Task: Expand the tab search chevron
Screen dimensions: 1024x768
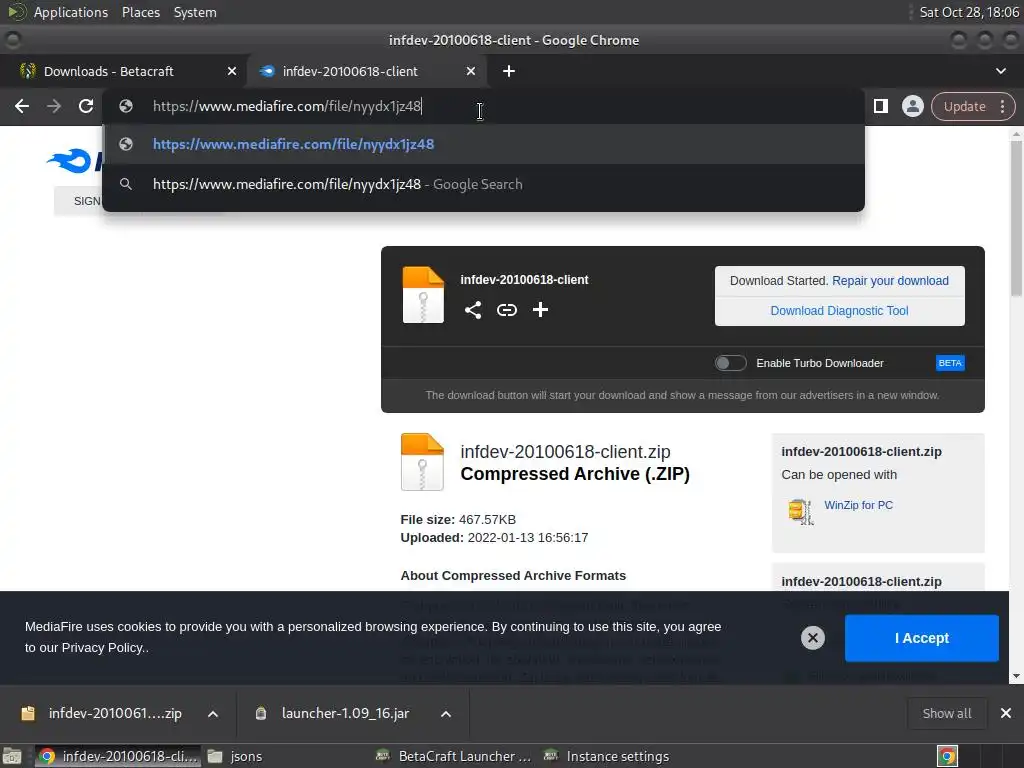Action: (1000, 71)
